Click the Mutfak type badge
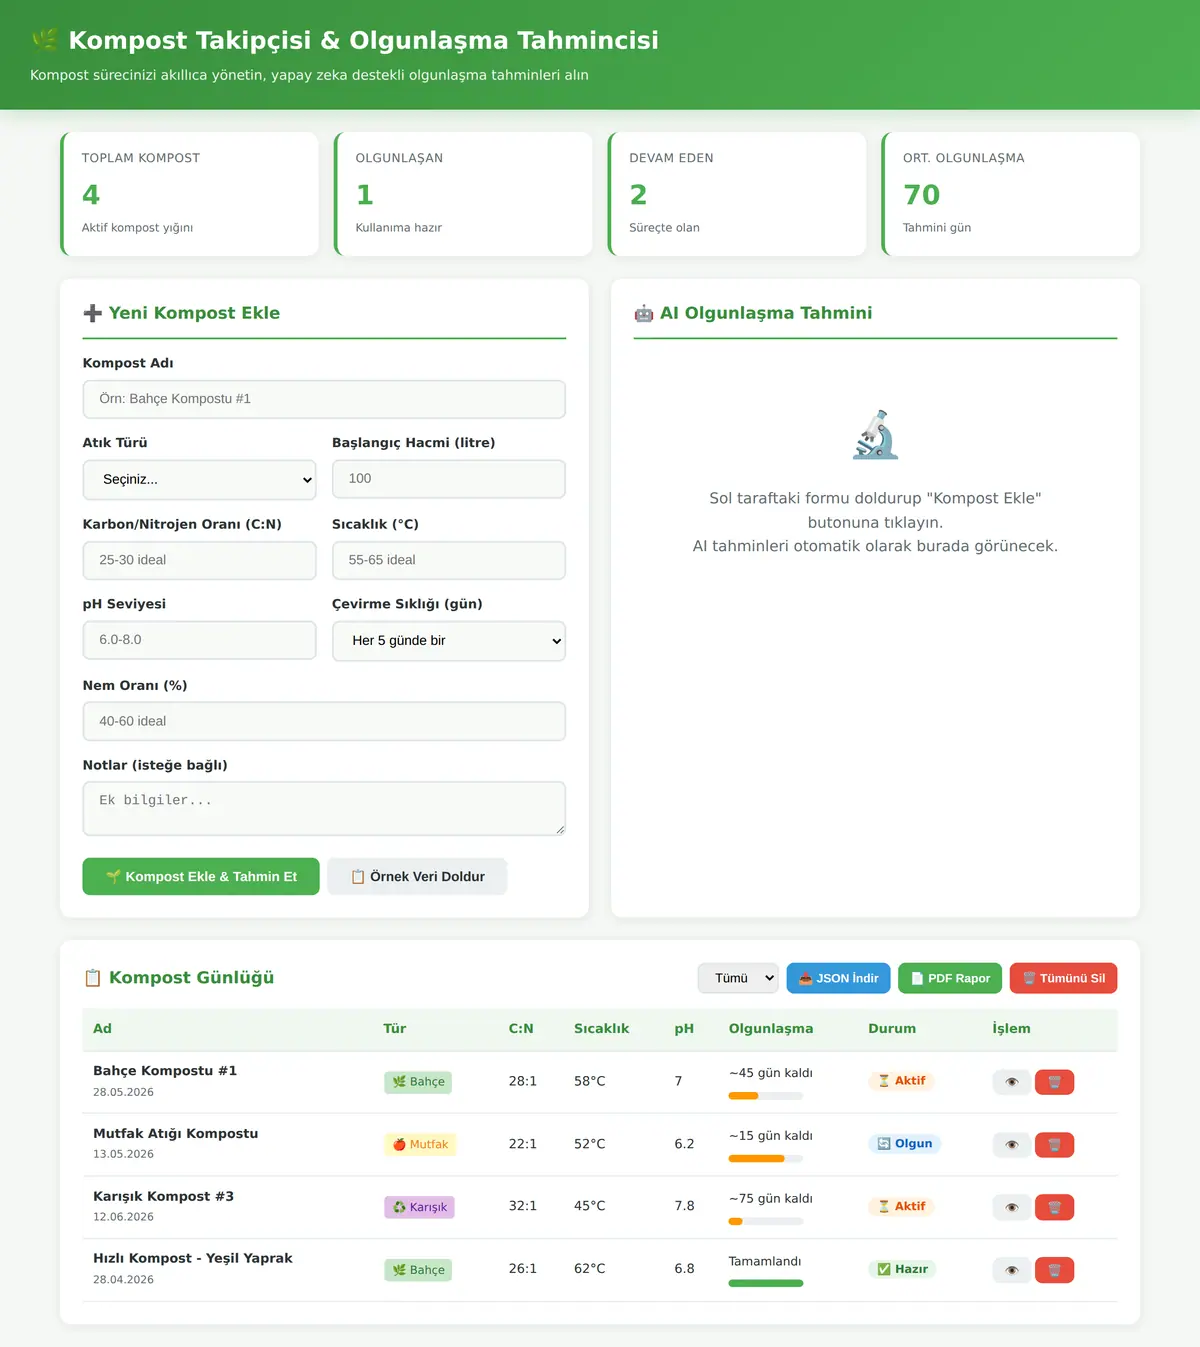The width and height of the screenshot is (1200, 1347). (420, 1144)
